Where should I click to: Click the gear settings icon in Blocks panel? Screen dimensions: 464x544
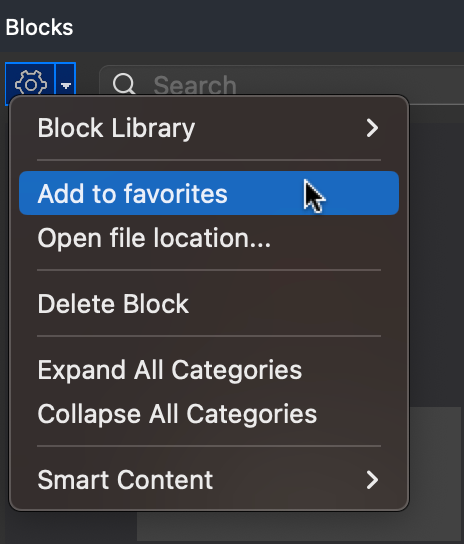click(31, 83)
